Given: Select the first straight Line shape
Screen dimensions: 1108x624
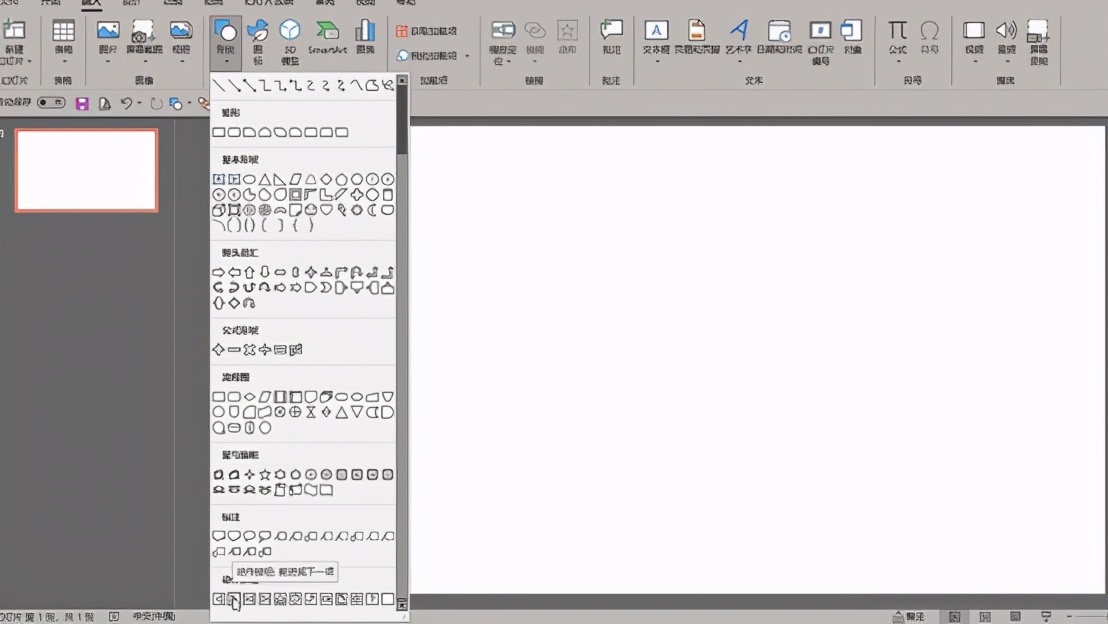Looking at the screenshot, I should 218,86.
